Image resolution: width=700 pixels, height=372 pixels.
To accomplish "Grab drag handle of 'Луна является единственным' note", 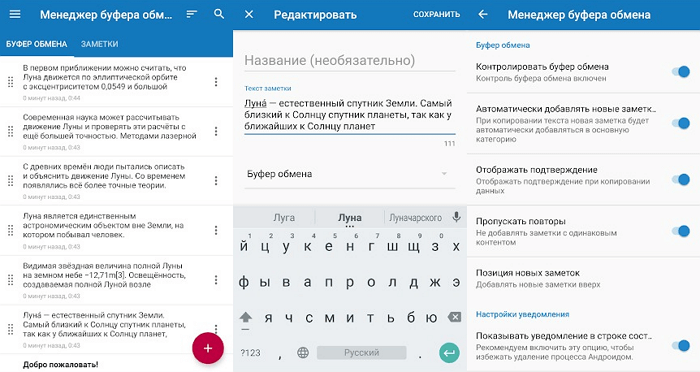I will click(x=11, y=230).
